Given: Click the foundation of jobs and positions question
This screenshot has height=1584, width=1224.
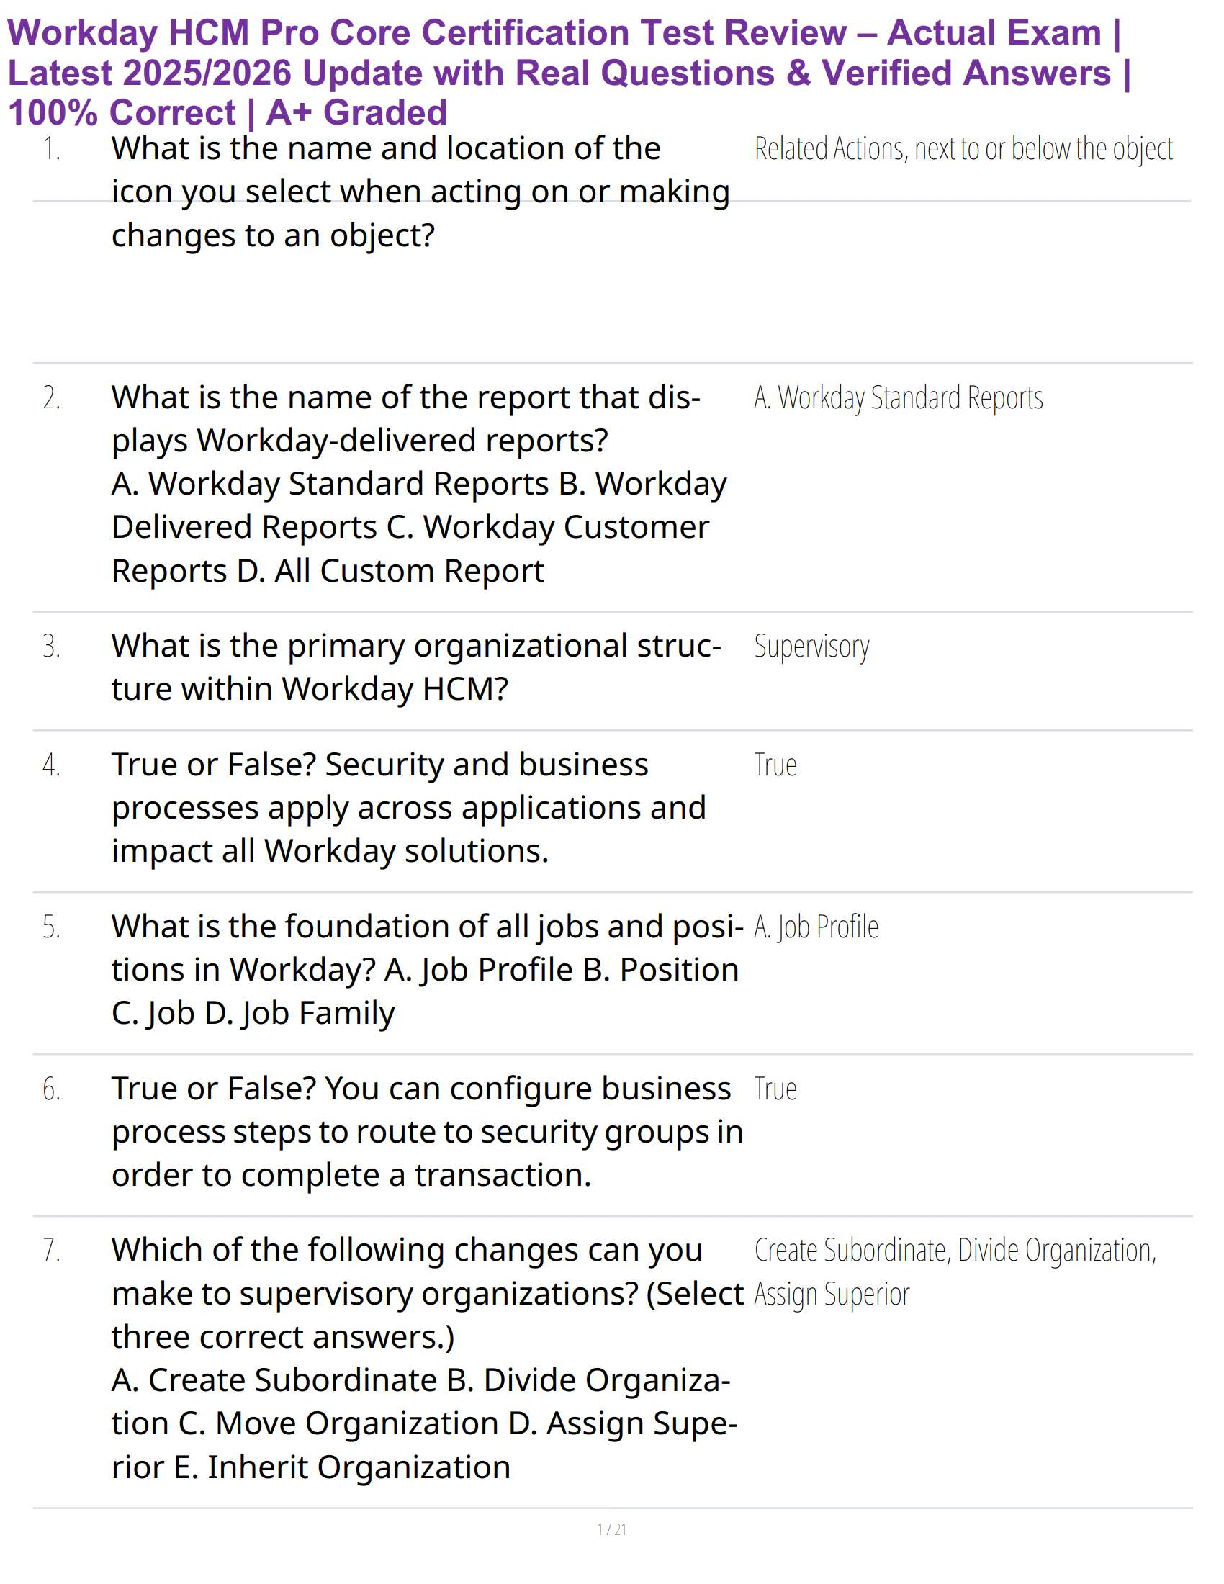Looking at the screenshot, I should tap(425, 969).
